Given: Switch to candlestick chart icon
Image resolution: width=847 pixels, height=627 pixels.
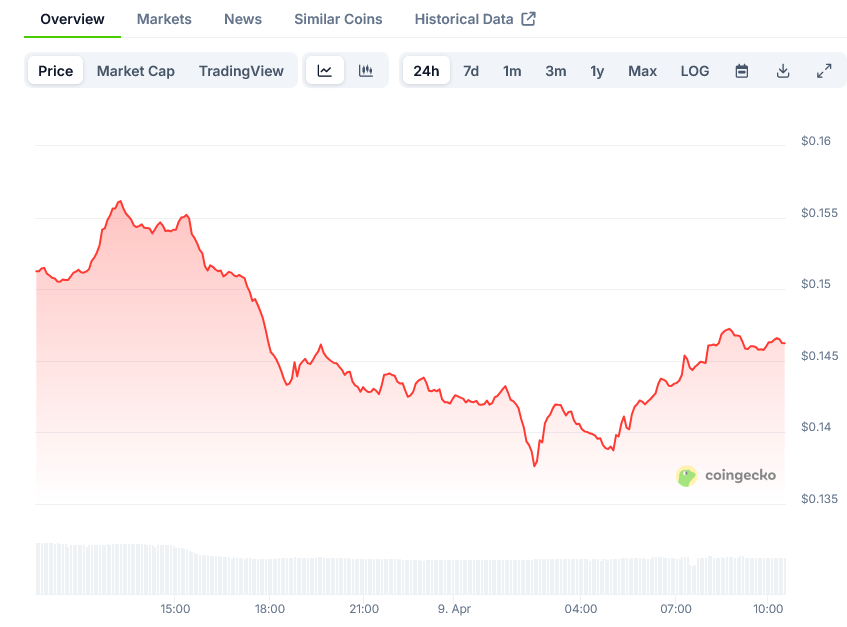Looking at the screenshot, I should (366, 71).
